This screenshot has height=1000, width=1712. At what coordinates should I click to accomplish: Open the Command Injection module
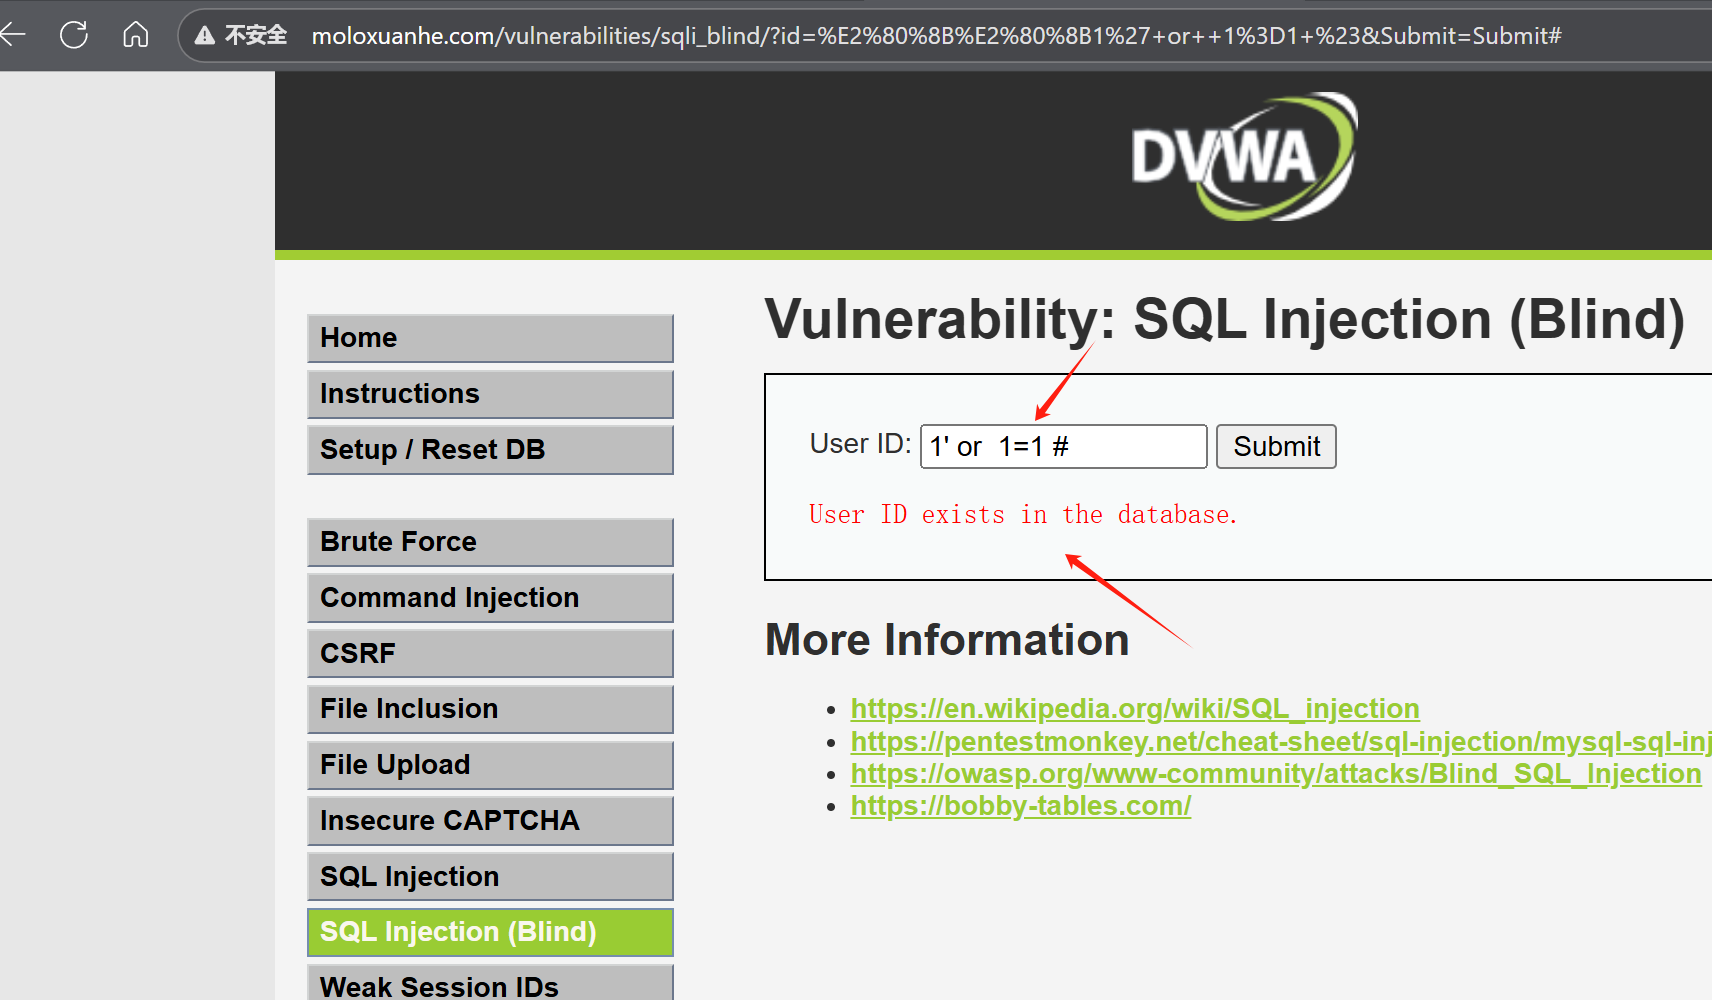point(490,598)
